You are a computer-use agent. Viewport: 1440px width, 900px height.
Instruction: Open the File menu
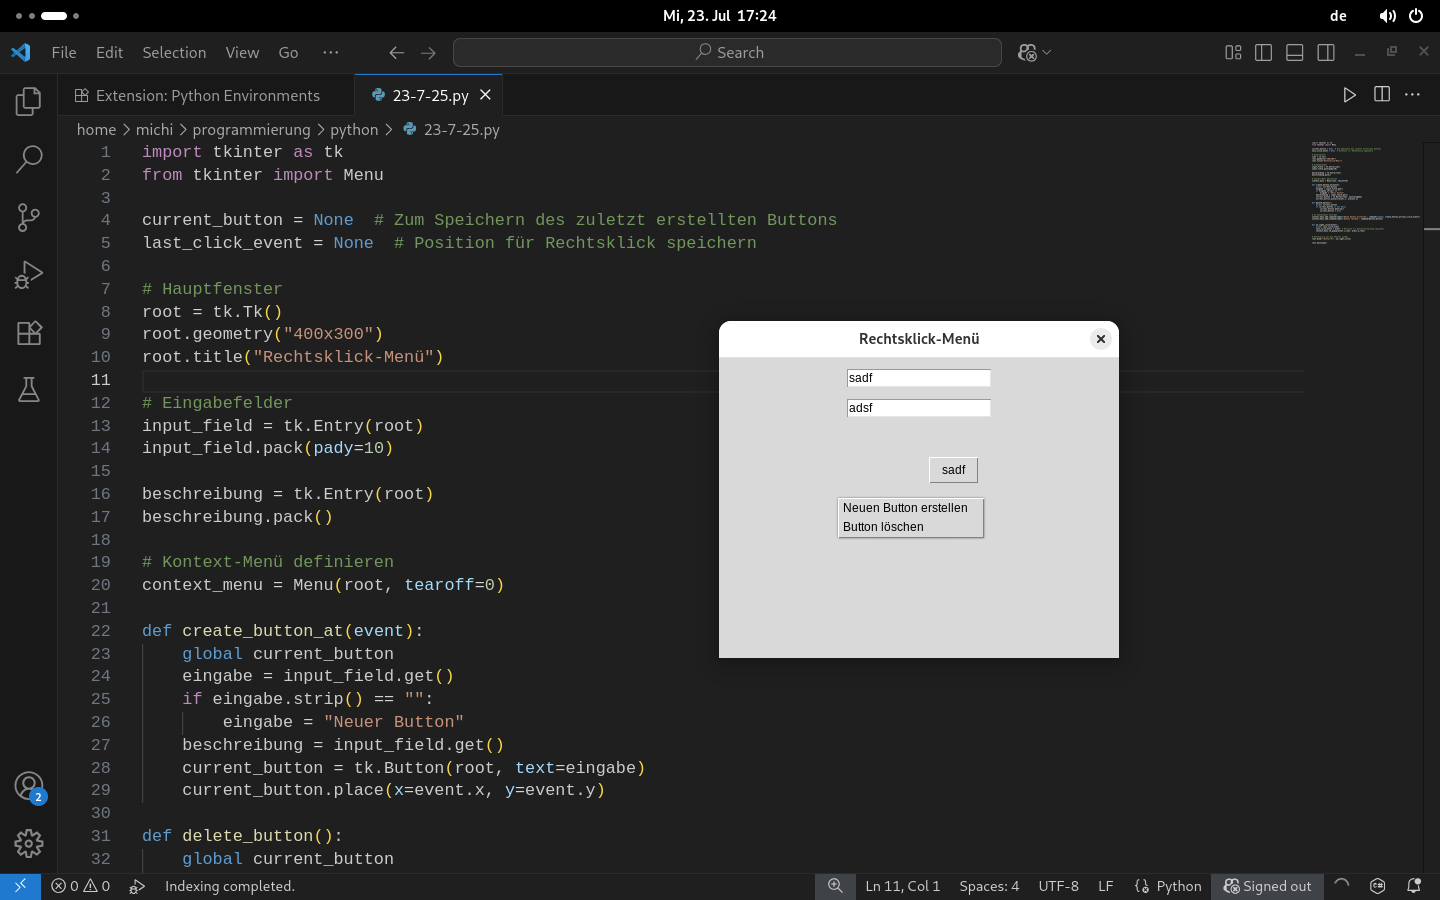63,52
